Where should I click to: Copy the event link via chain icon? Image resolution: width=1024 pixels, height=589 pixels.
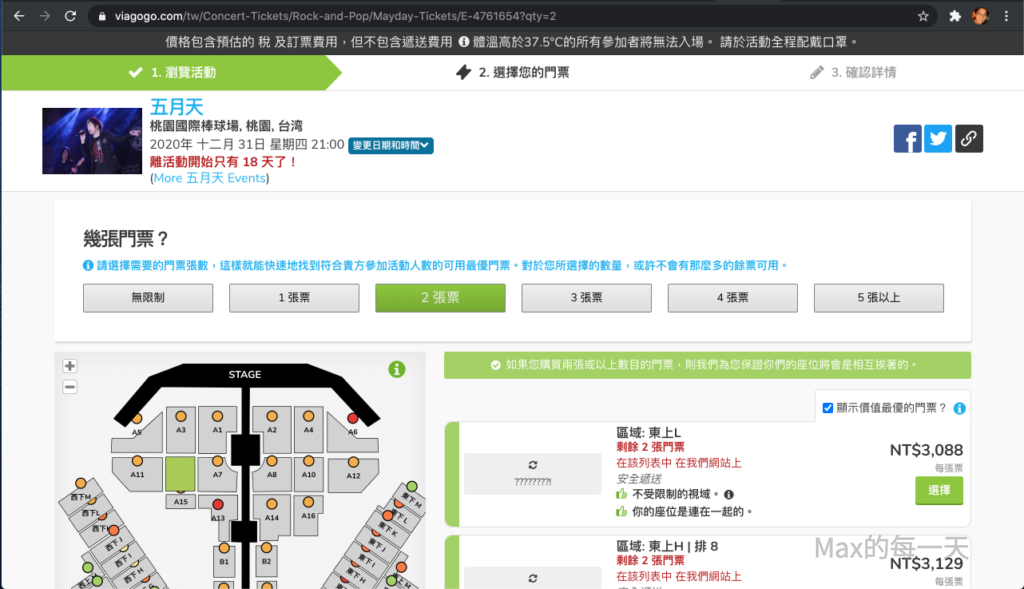coord(969,139)
